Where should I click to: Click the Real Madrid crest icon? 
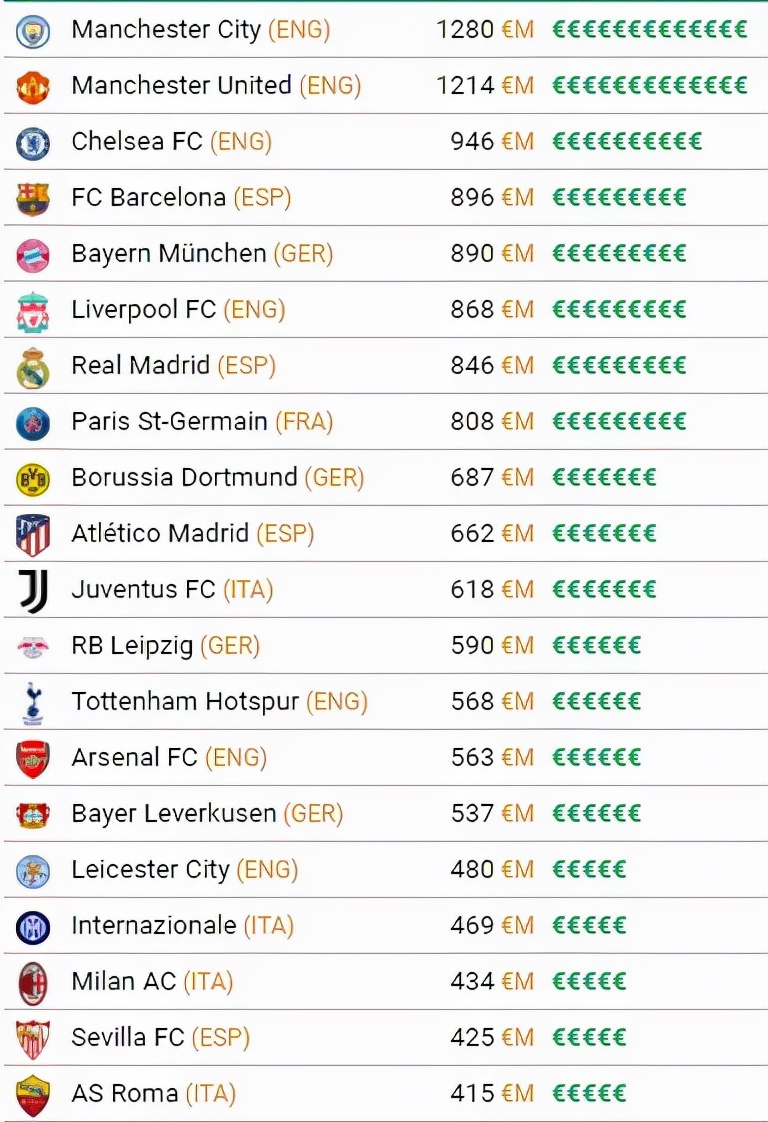[33, 367]
